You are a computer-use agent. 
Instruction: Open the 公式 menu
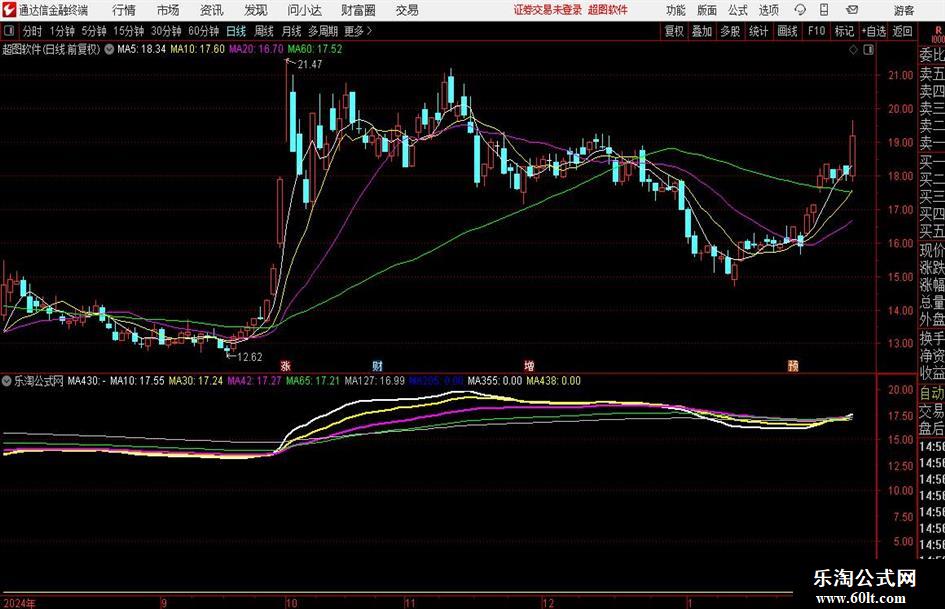pyautogui.click(x=737, y=10)
